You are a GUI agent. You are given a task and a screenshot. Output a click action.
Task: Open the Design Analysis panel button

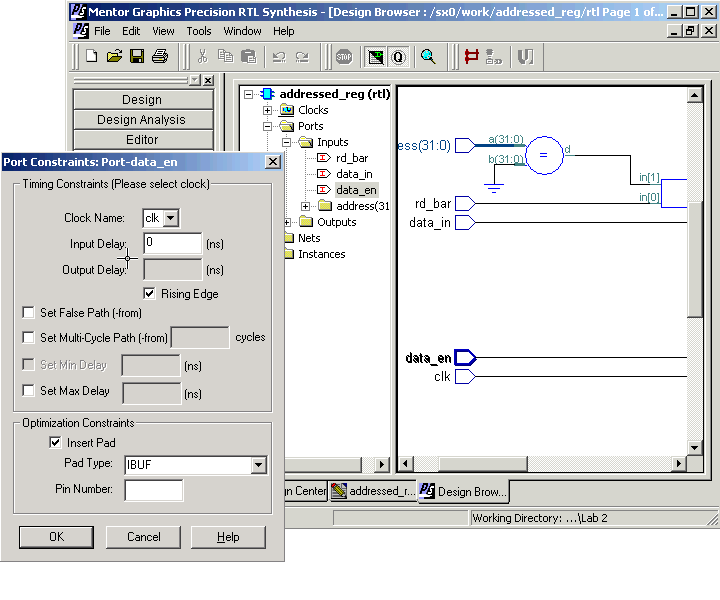[143, 119]
